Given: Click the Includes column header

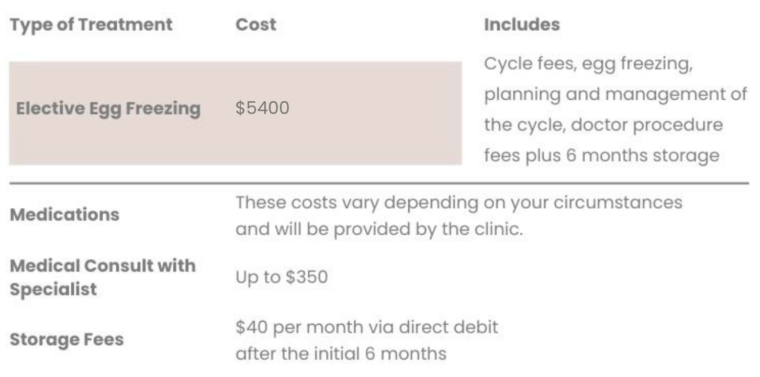Looking at the screenshot, I should [522, 25].
